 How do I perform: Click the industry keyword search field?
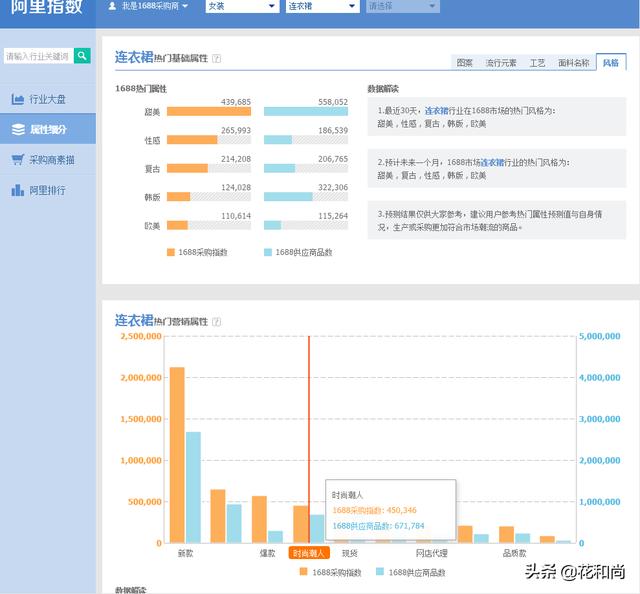(x=38, y=56)
